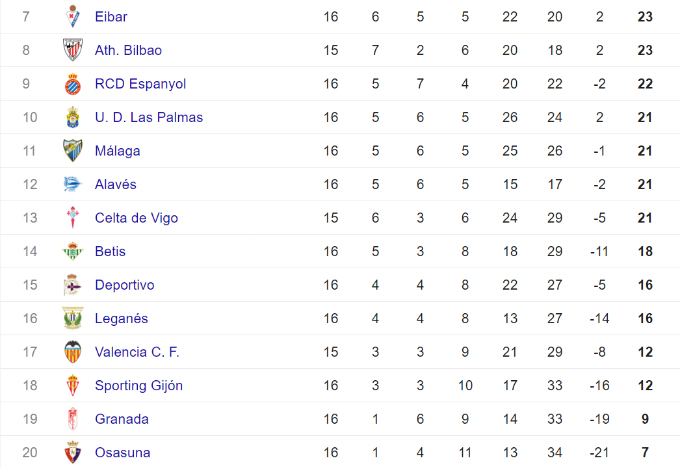Open the Granada team link
680x468 pixels.
(122, 419)
